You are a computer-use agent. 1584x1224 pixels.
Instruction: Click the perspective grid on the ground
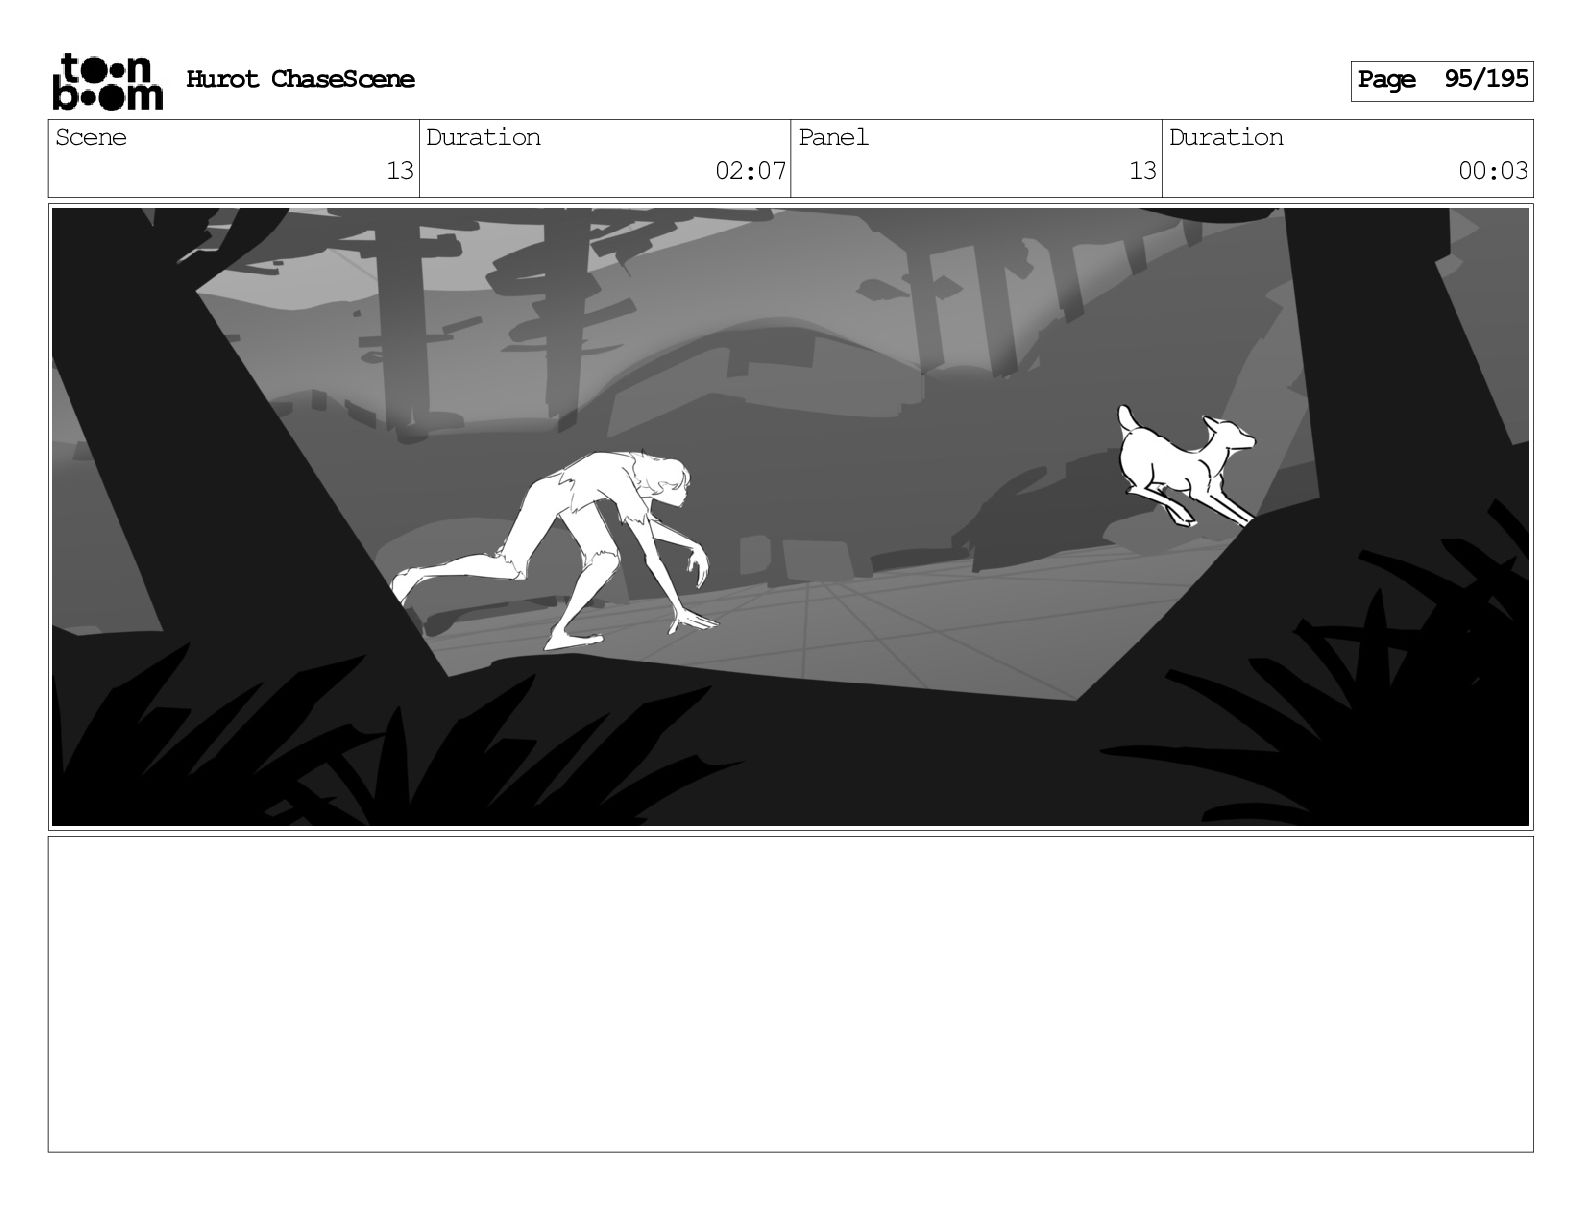pyautogui.click(x=850, y=625)
